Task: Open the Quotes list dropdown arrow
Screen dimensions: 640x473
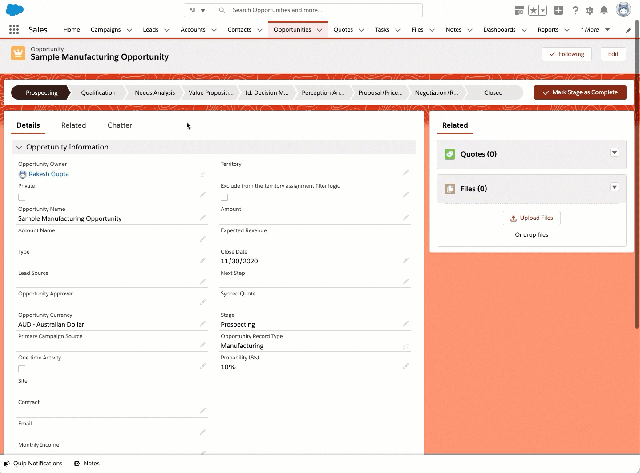Action: click(x=614, y=153)
